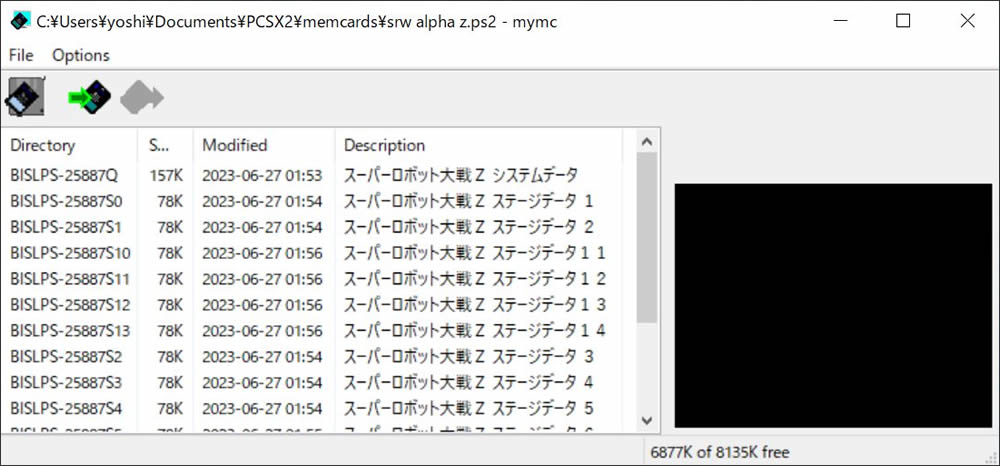Click the 2023-06-27 01:53 modified date
This screenshot has height=466, width=1000.
click(x=262, y=175)
